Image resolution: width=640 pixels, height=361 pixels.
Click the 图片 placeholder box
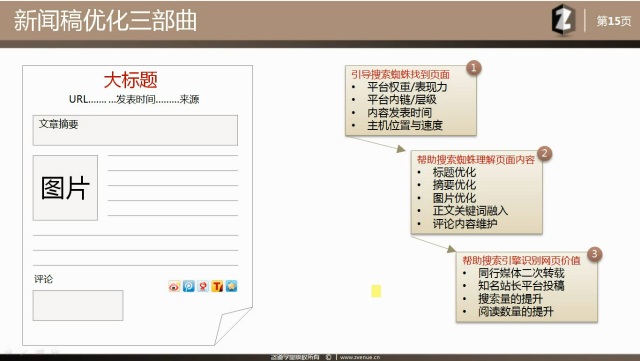point(65,188)
